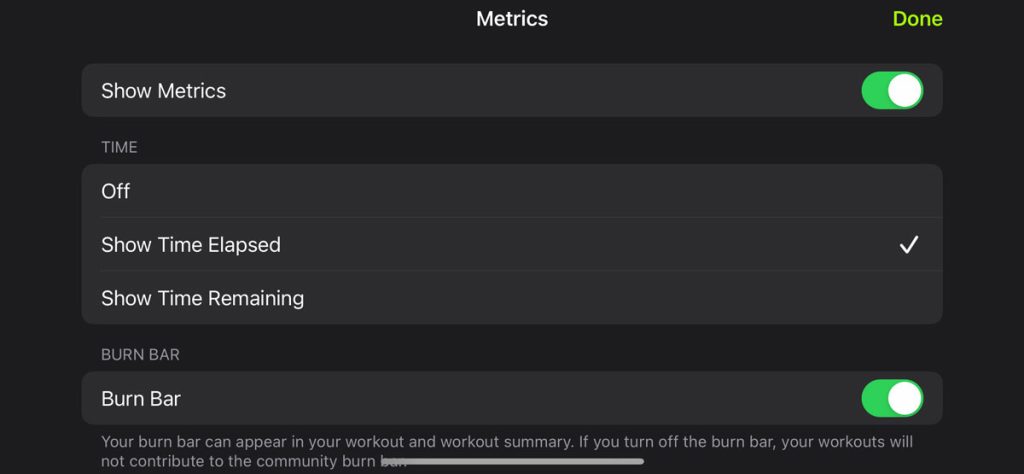Click the TIME section header
Screen dimensions: 1024x474
coord(119,147)
